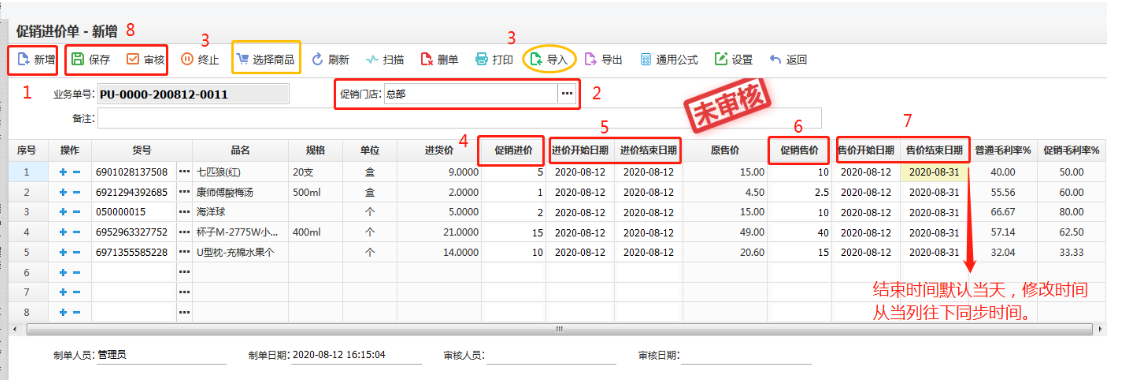Select the 海洋球 product name cell
The image size is (1121, 380).
click(240, 212)
